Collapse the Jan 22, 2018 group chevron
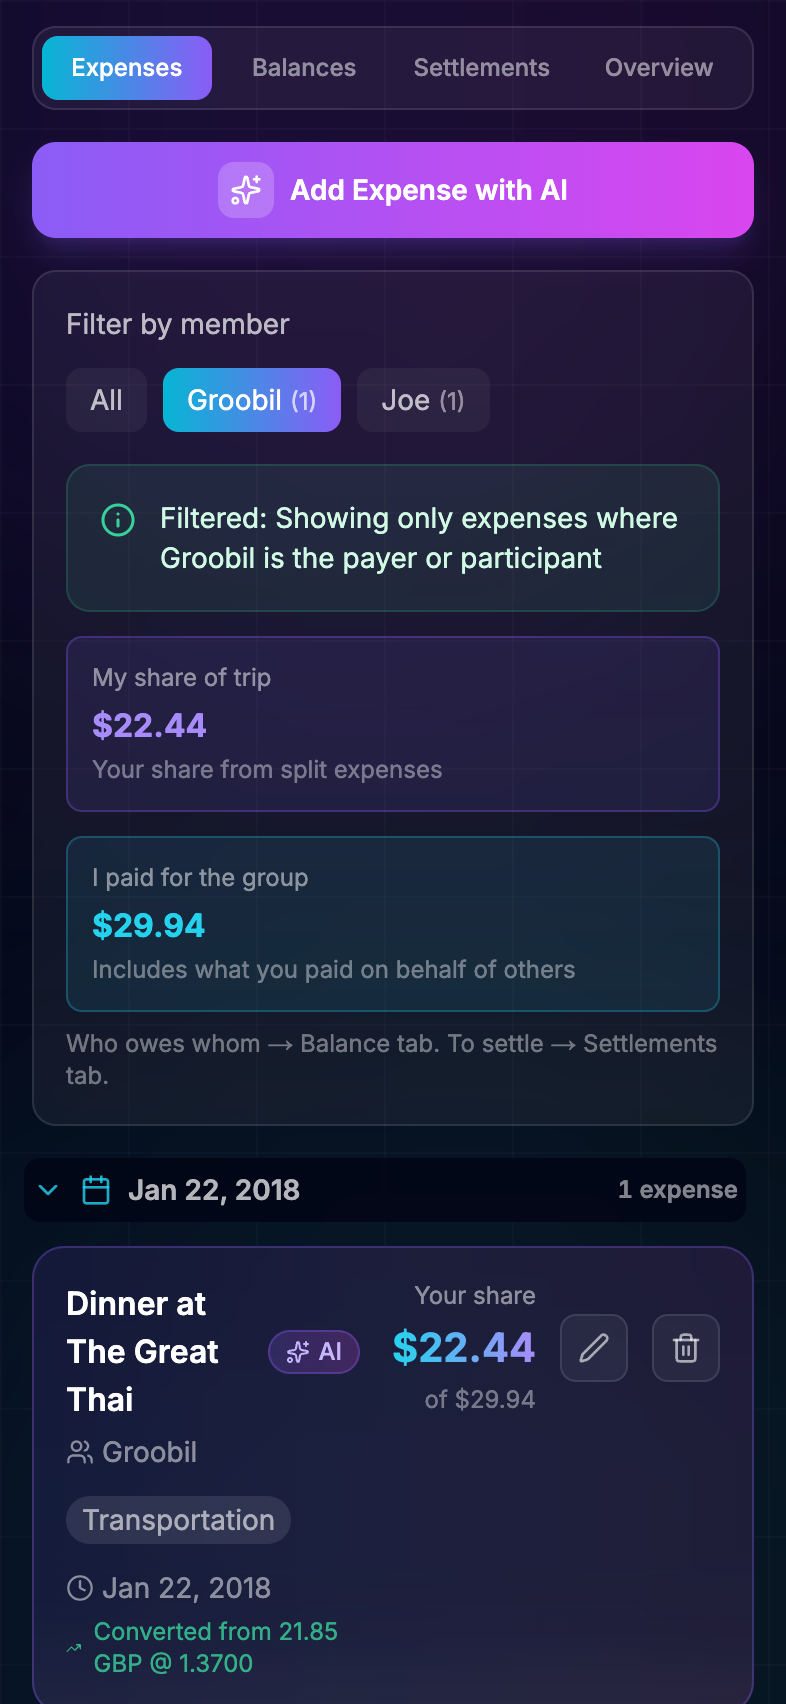This screenshot has height=1704, width=786. (48, 1190)
